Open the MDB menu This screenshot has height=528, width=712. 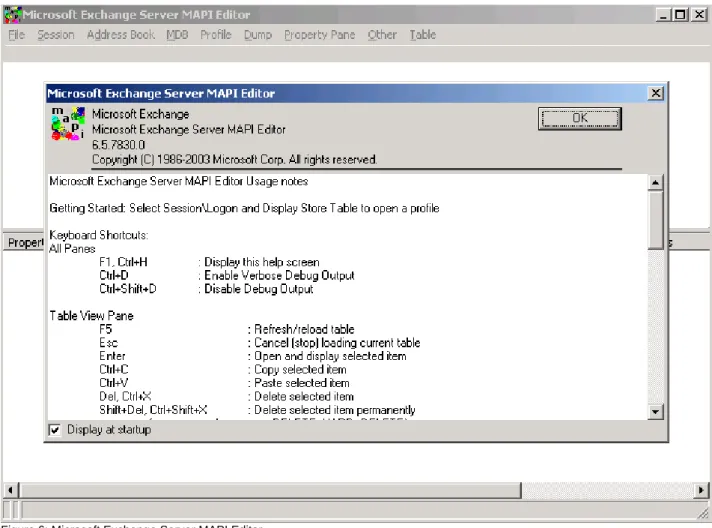coord(177,35)
